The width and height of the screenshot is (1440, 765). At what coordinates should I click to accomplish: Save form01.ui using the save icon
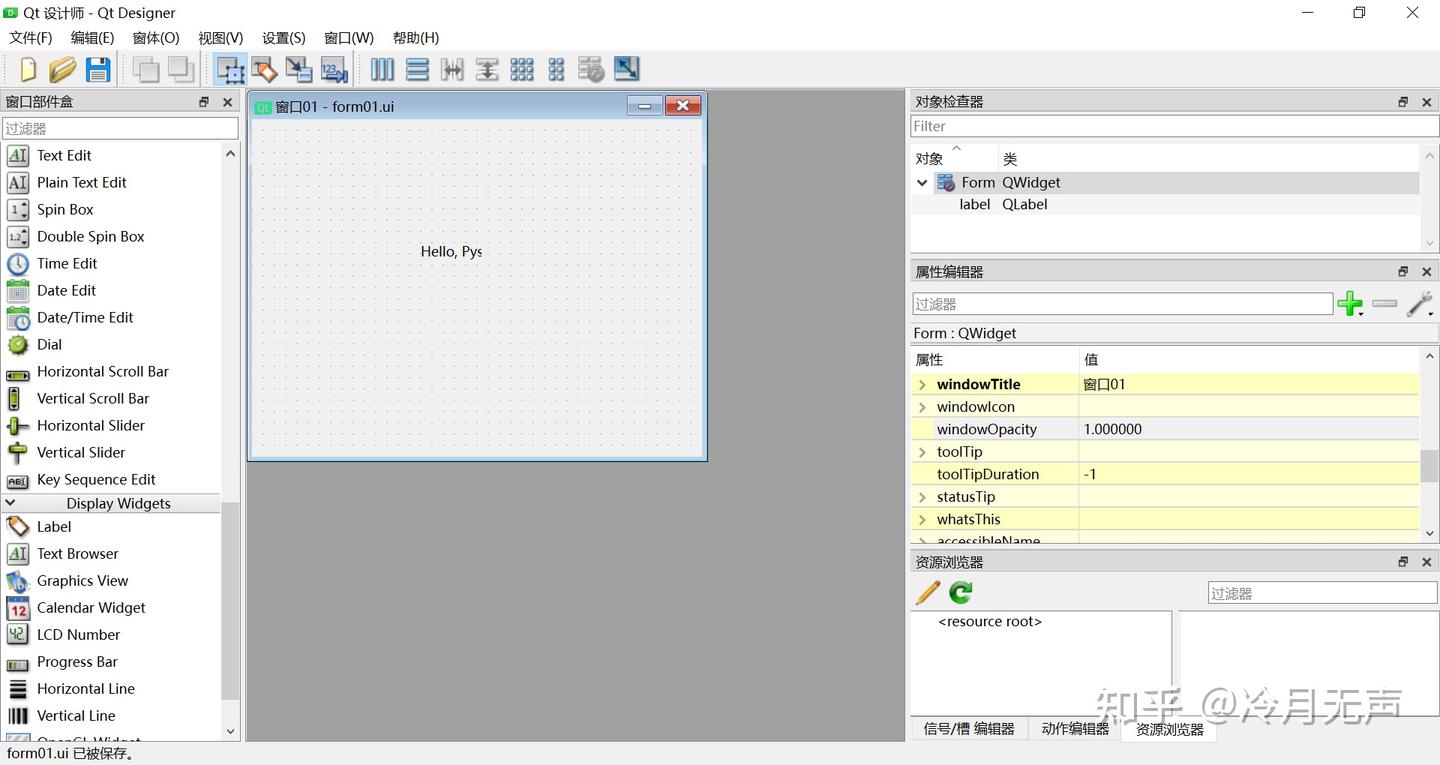click(97, 69)
